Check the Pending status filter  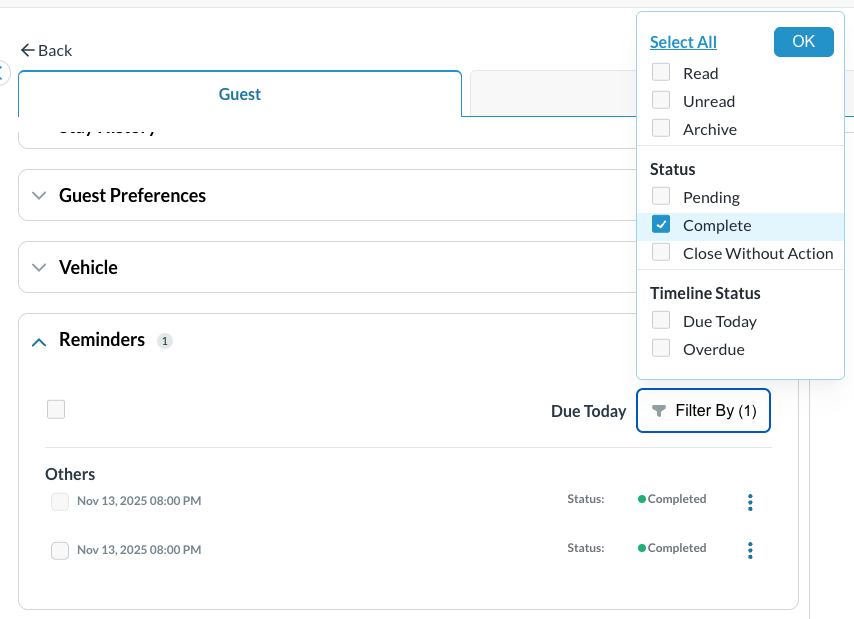click(660, 196)
